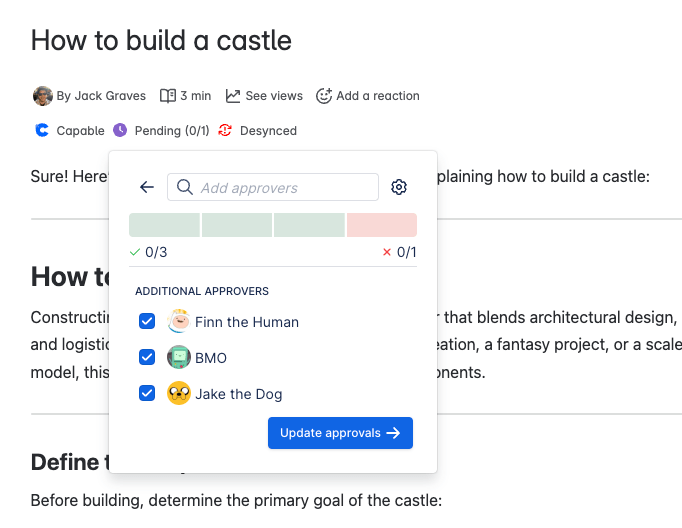Open the Capable status label
Screen dimensions: 682x528
pos(80,130)
